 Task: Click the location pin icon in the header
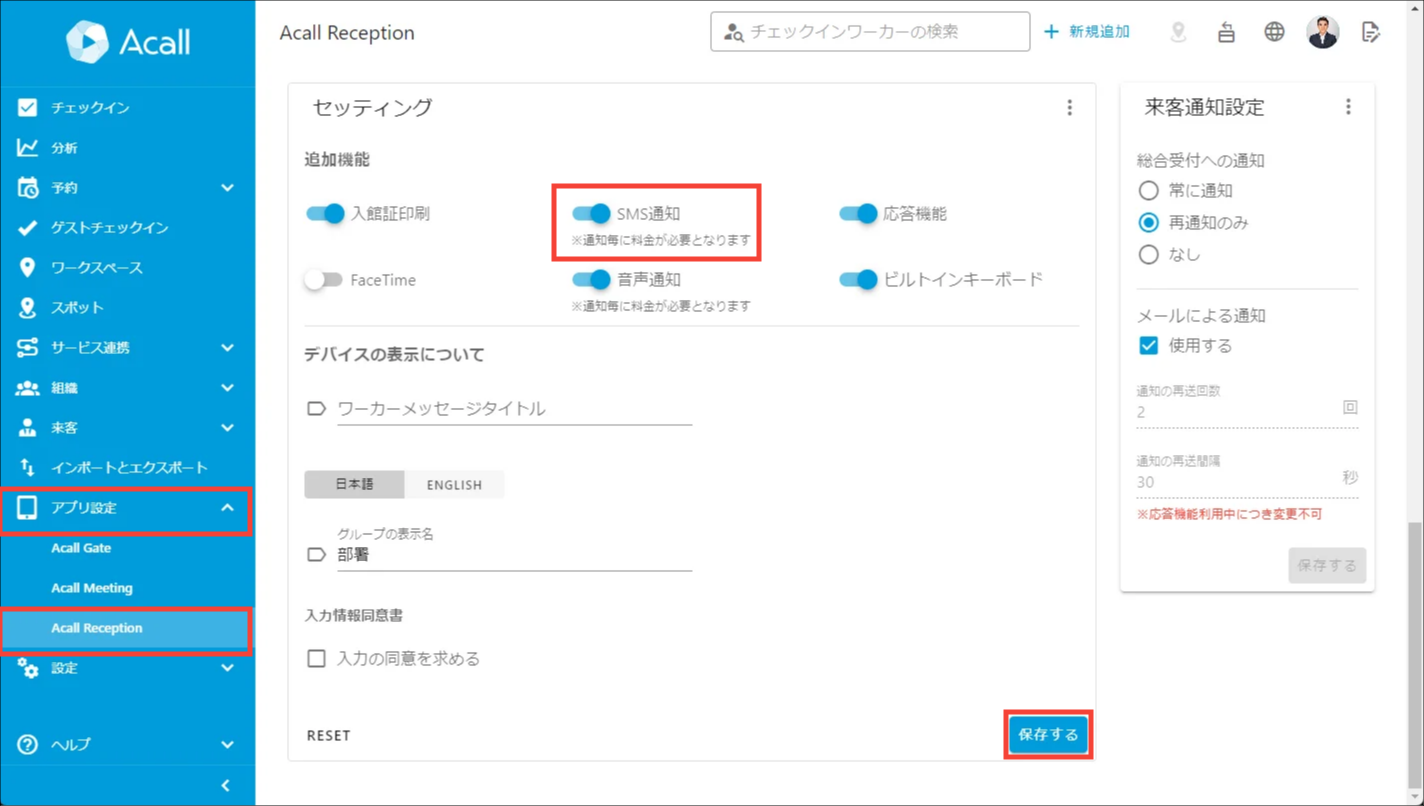(1178, 32)
